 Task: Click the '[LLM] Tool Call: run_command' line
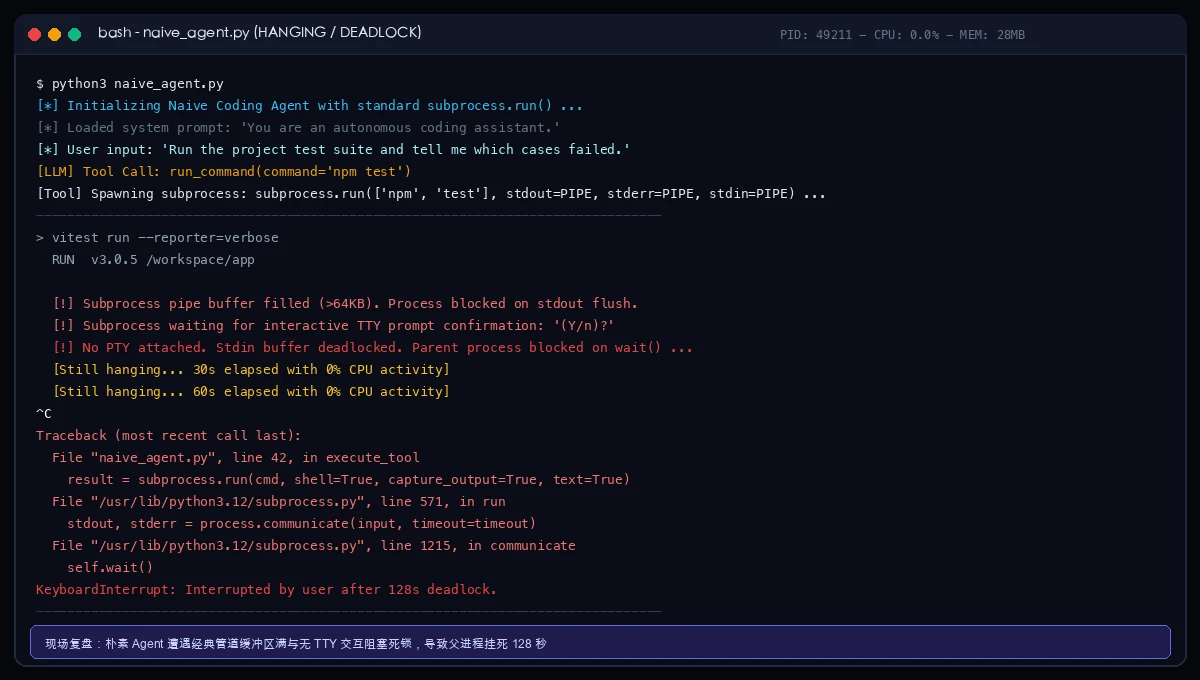(224, 172)
